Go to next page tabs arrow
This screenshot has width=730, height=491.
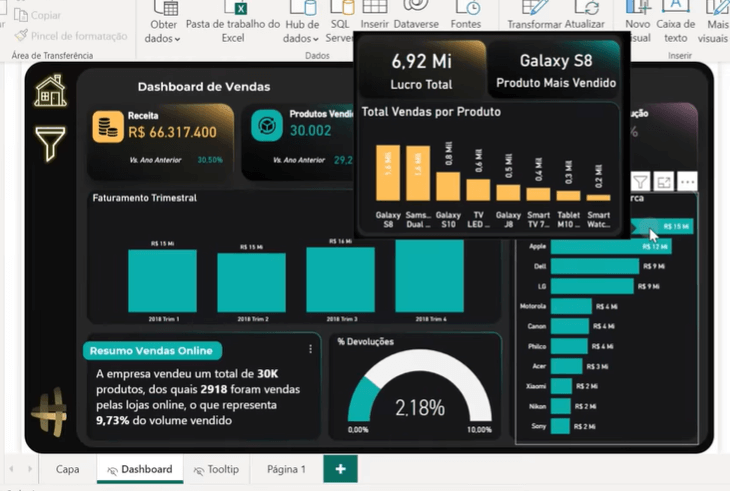29,469
